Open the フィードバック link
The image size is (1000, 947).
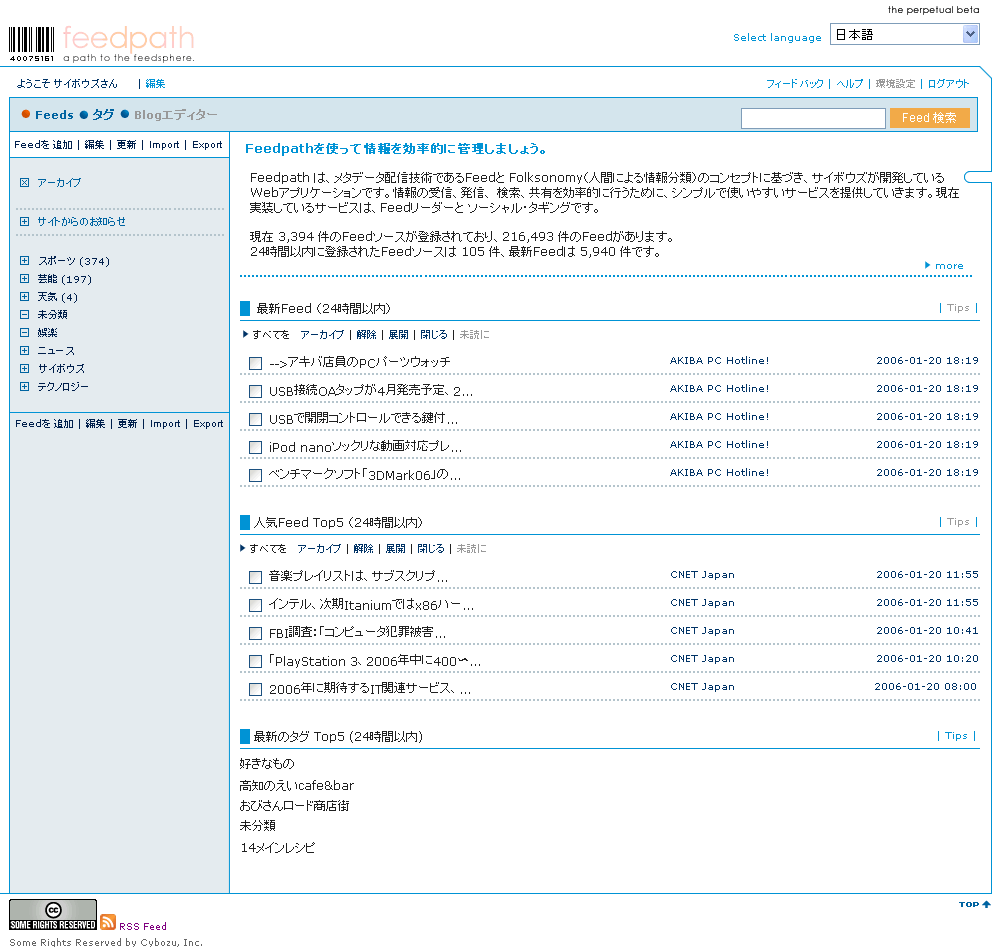[795, 84]
